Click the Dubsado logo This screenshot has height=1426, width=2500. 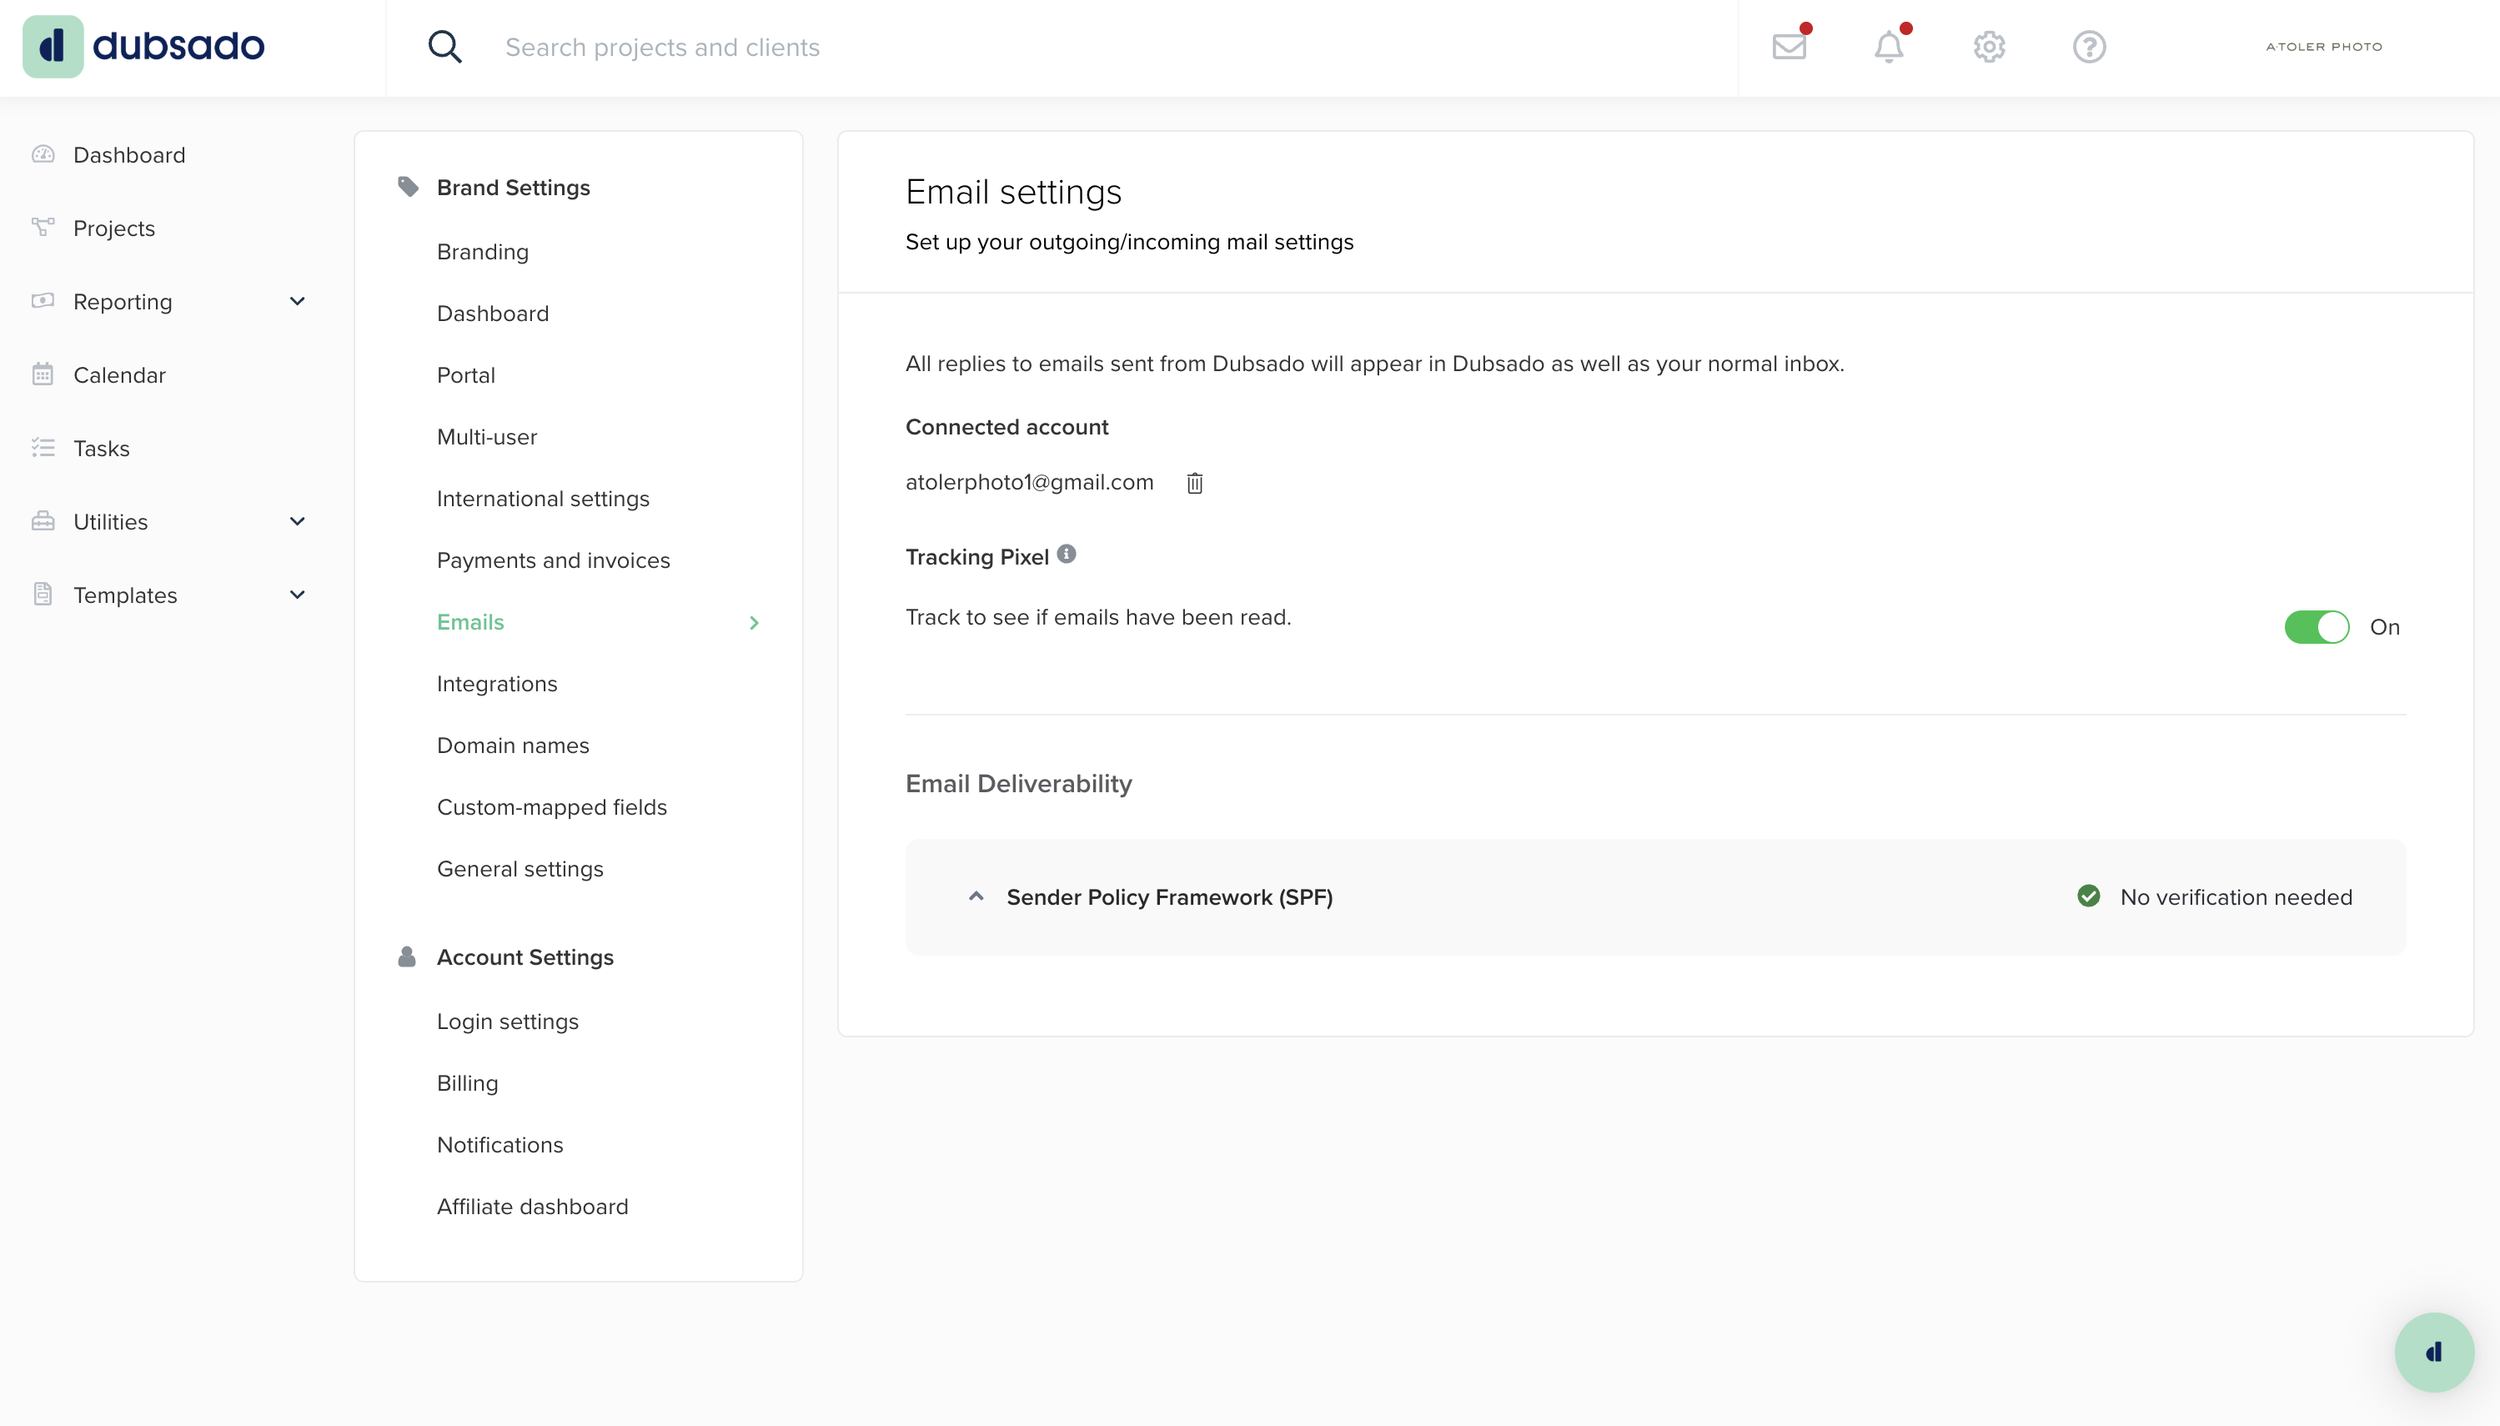pos(144,46)
